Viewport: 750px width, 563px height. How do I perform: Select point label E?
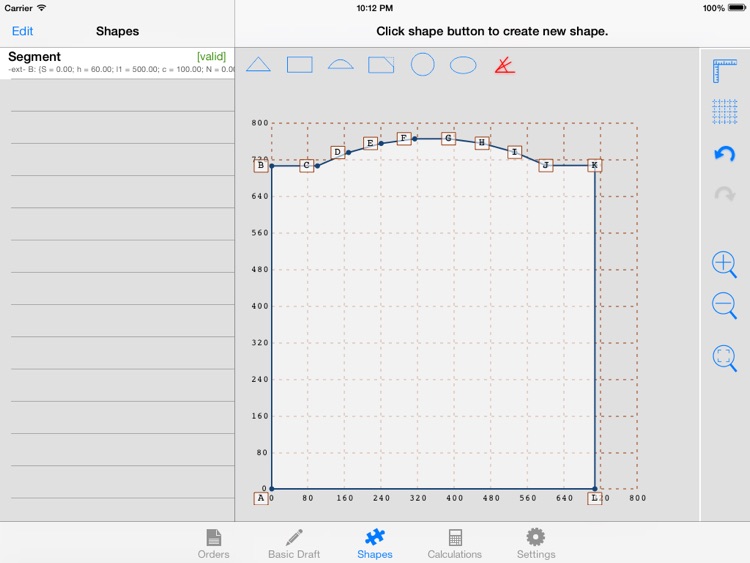[x=370, y=143]
